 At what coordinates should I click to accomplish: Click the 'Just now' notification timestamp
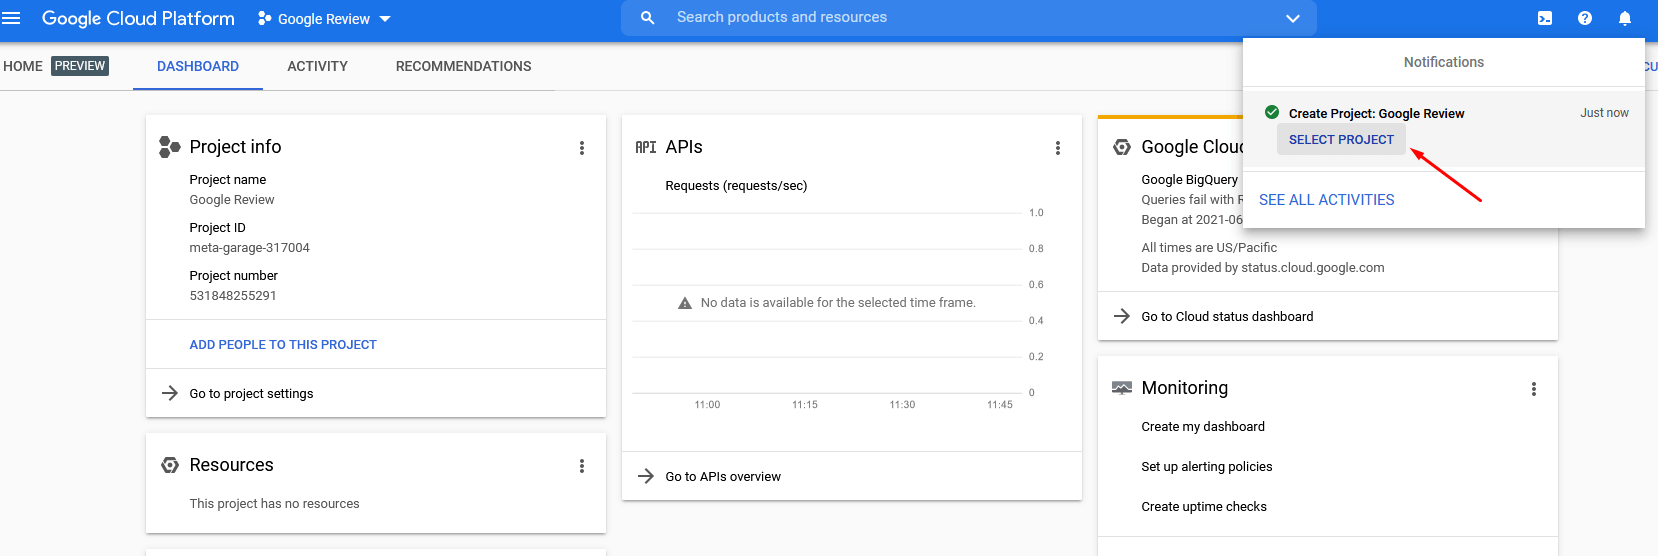tap(1604, 113)
